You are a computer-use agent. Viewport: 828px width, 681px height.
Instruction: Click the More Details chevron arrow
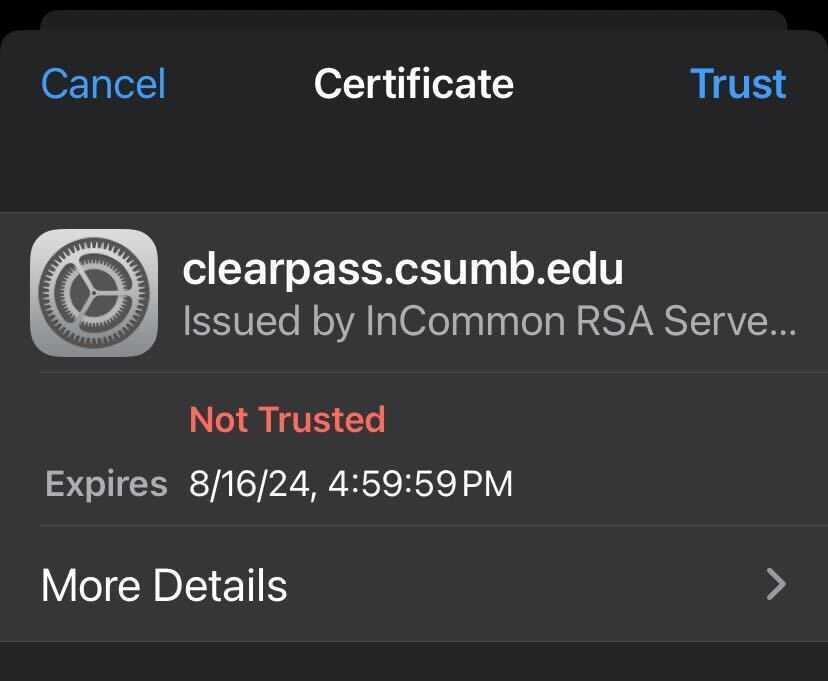pos(776,584)
